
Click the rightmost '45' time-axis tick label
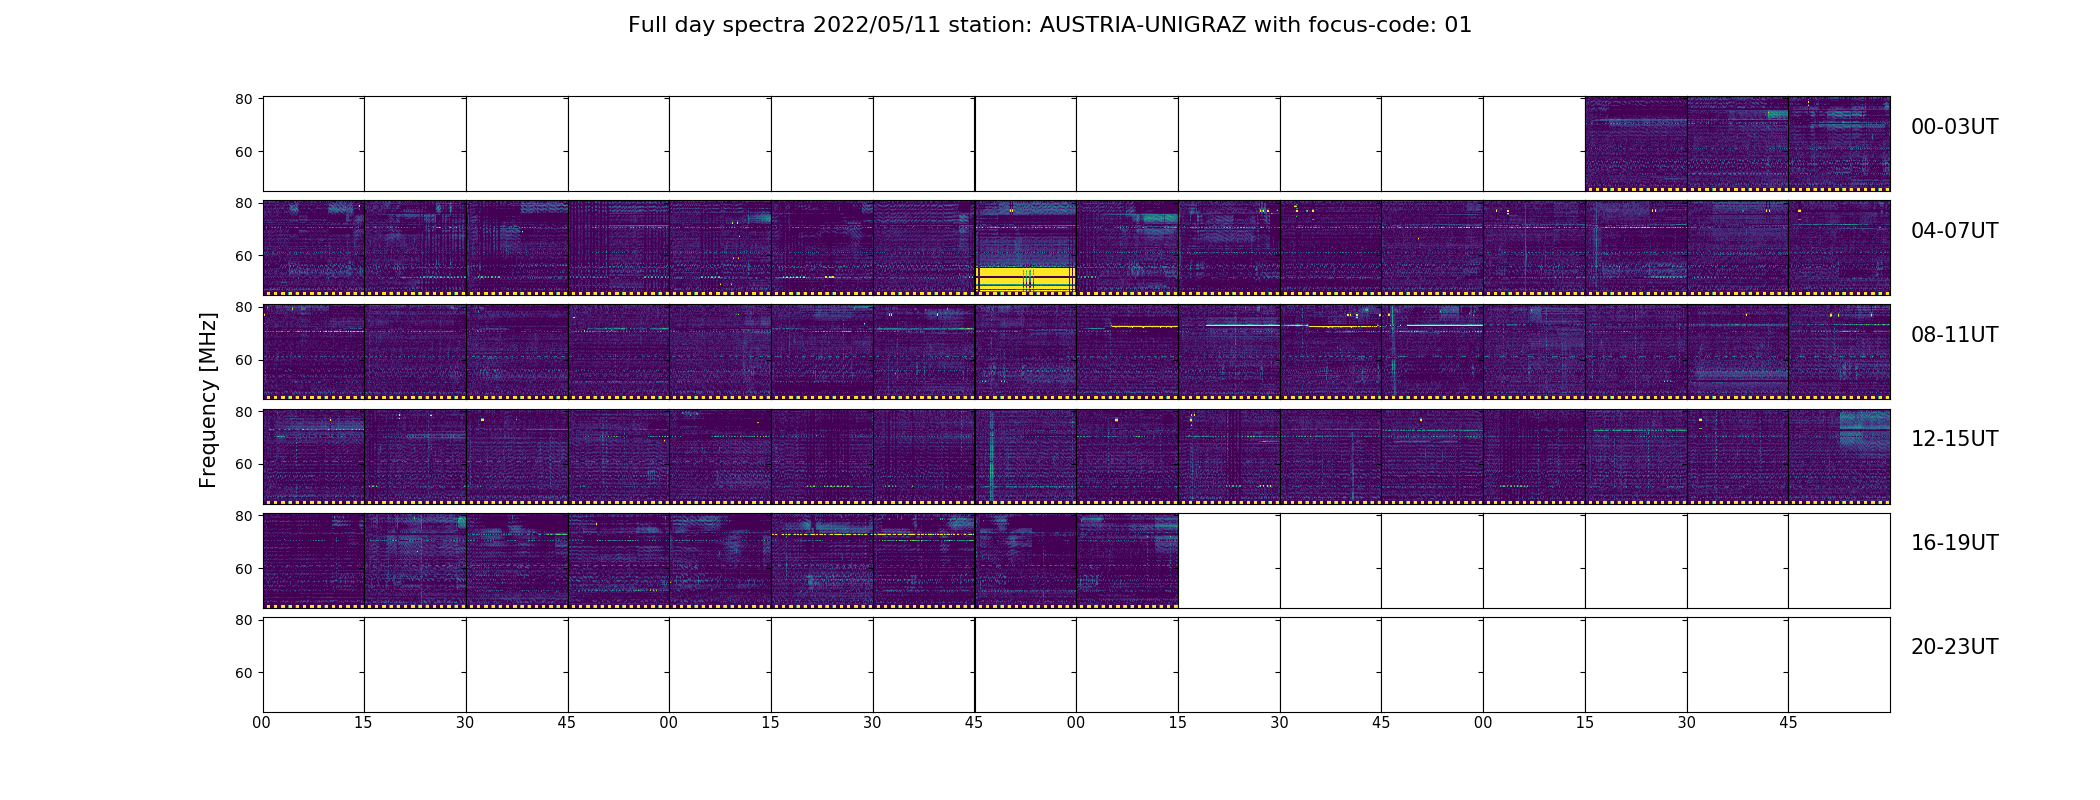(x=1788, y=722)
